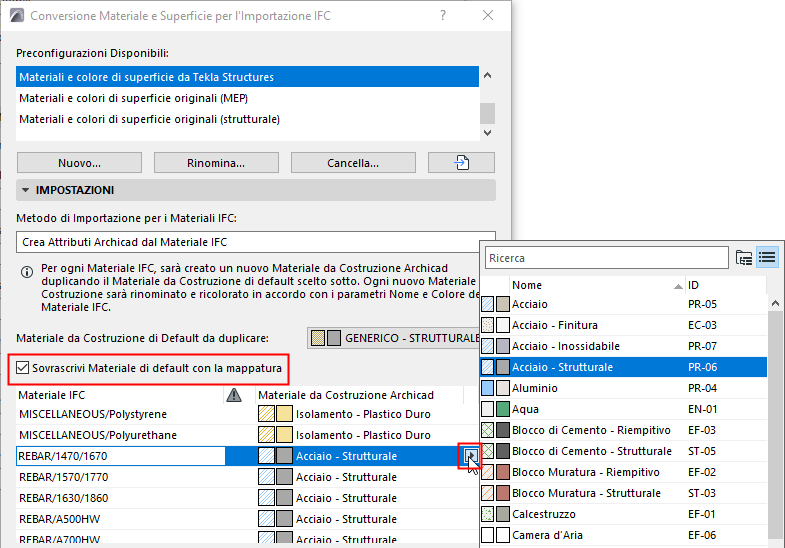Click hatch icon of Acciaio - Finitura
This screenshot has width=785, height=548.
487,325
